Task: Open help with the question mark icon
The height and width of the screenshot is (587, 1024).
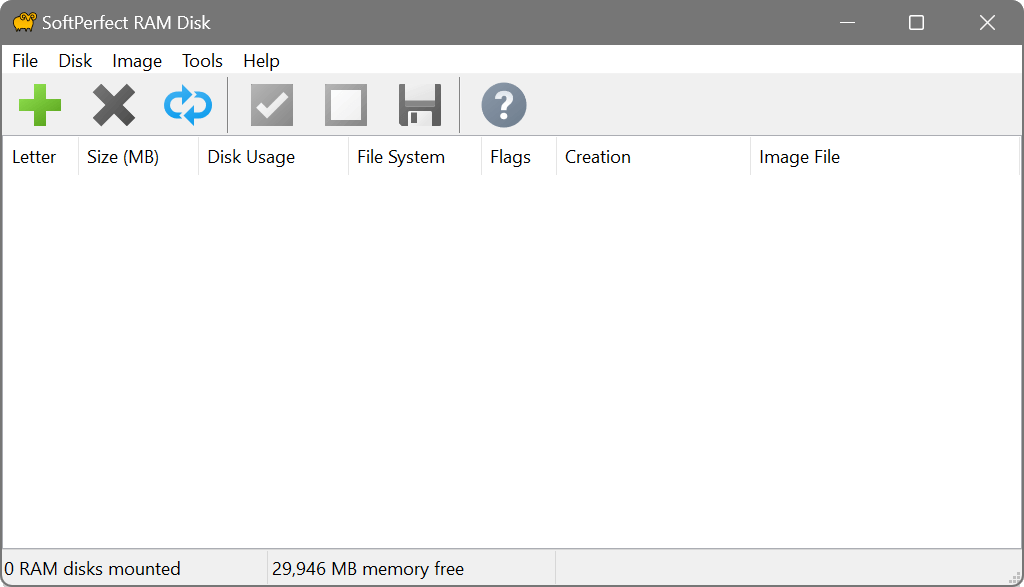Action: pyautogui.click(x=504, y=104)
